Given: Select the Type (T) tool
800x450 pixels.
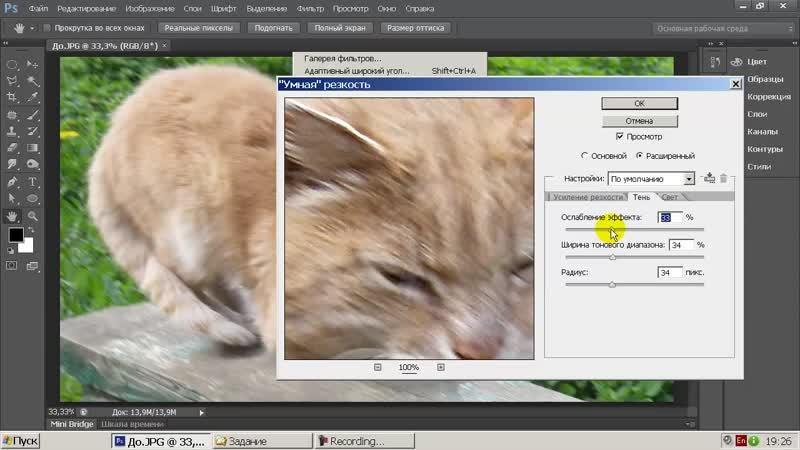Looking at the screenshot, I should pos(34,182).
